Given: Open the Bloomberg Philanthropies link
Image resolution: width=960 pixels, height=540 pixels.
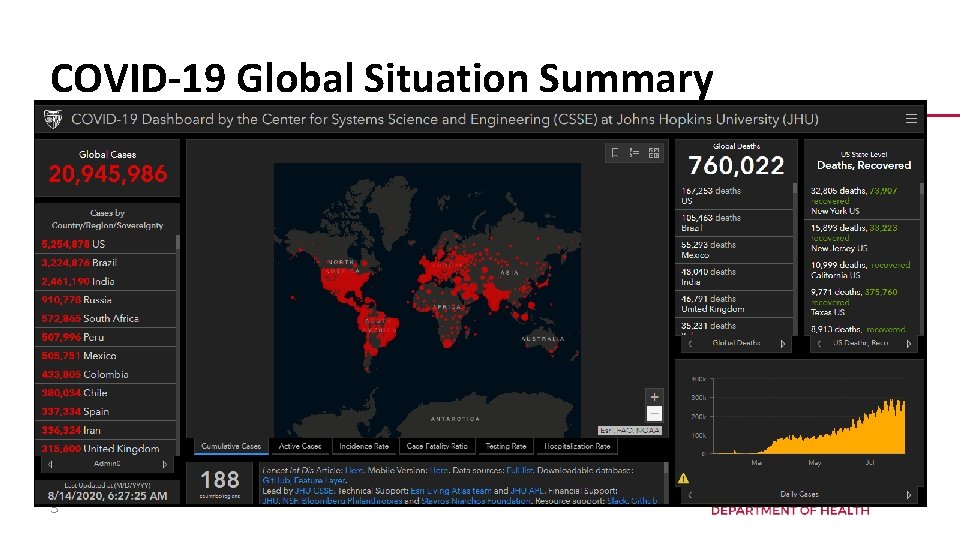Looking at the screenshot, I should point(351,501).
